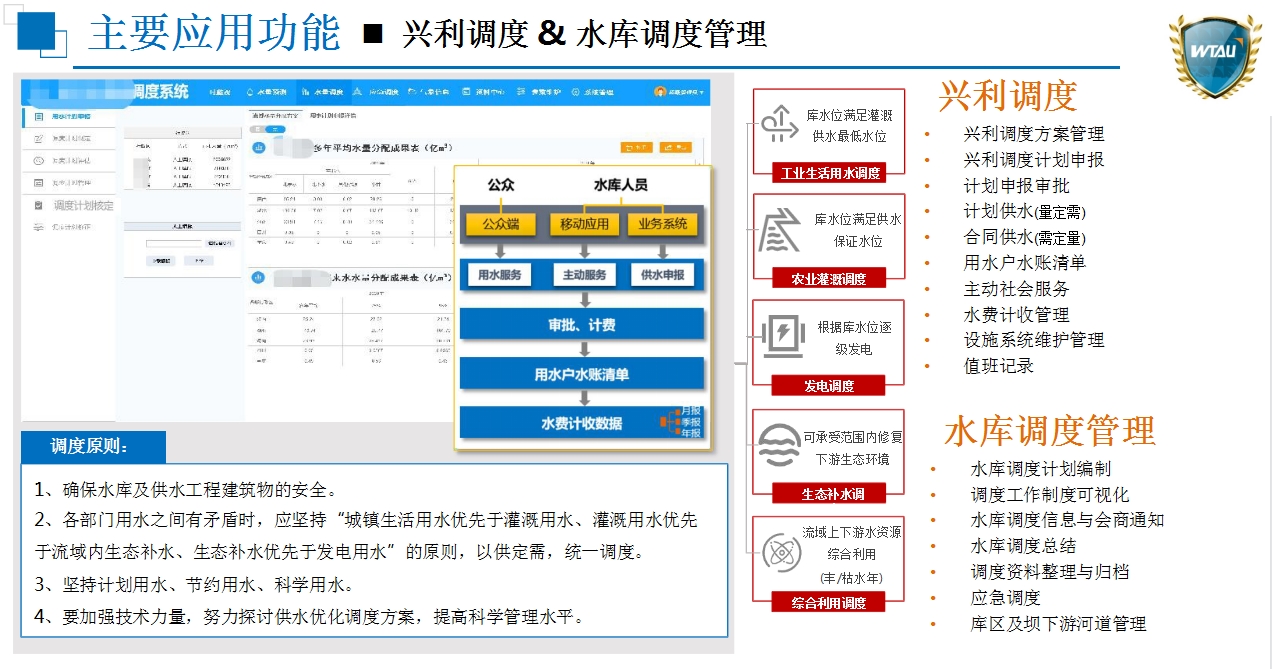Open the 用水计划申报详情 sub-tab
Viewport: 1272px width, 669px height.
[332, 114]
